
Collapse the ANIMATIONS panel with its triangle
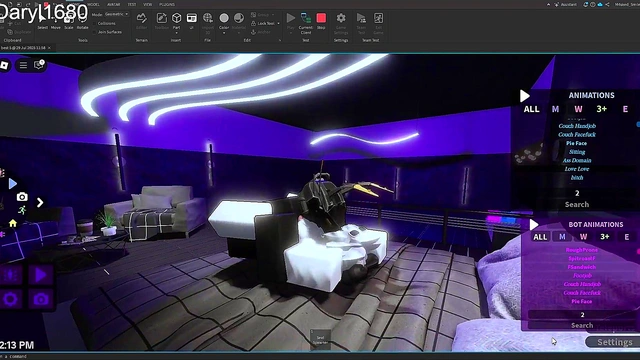coord(524,96)
